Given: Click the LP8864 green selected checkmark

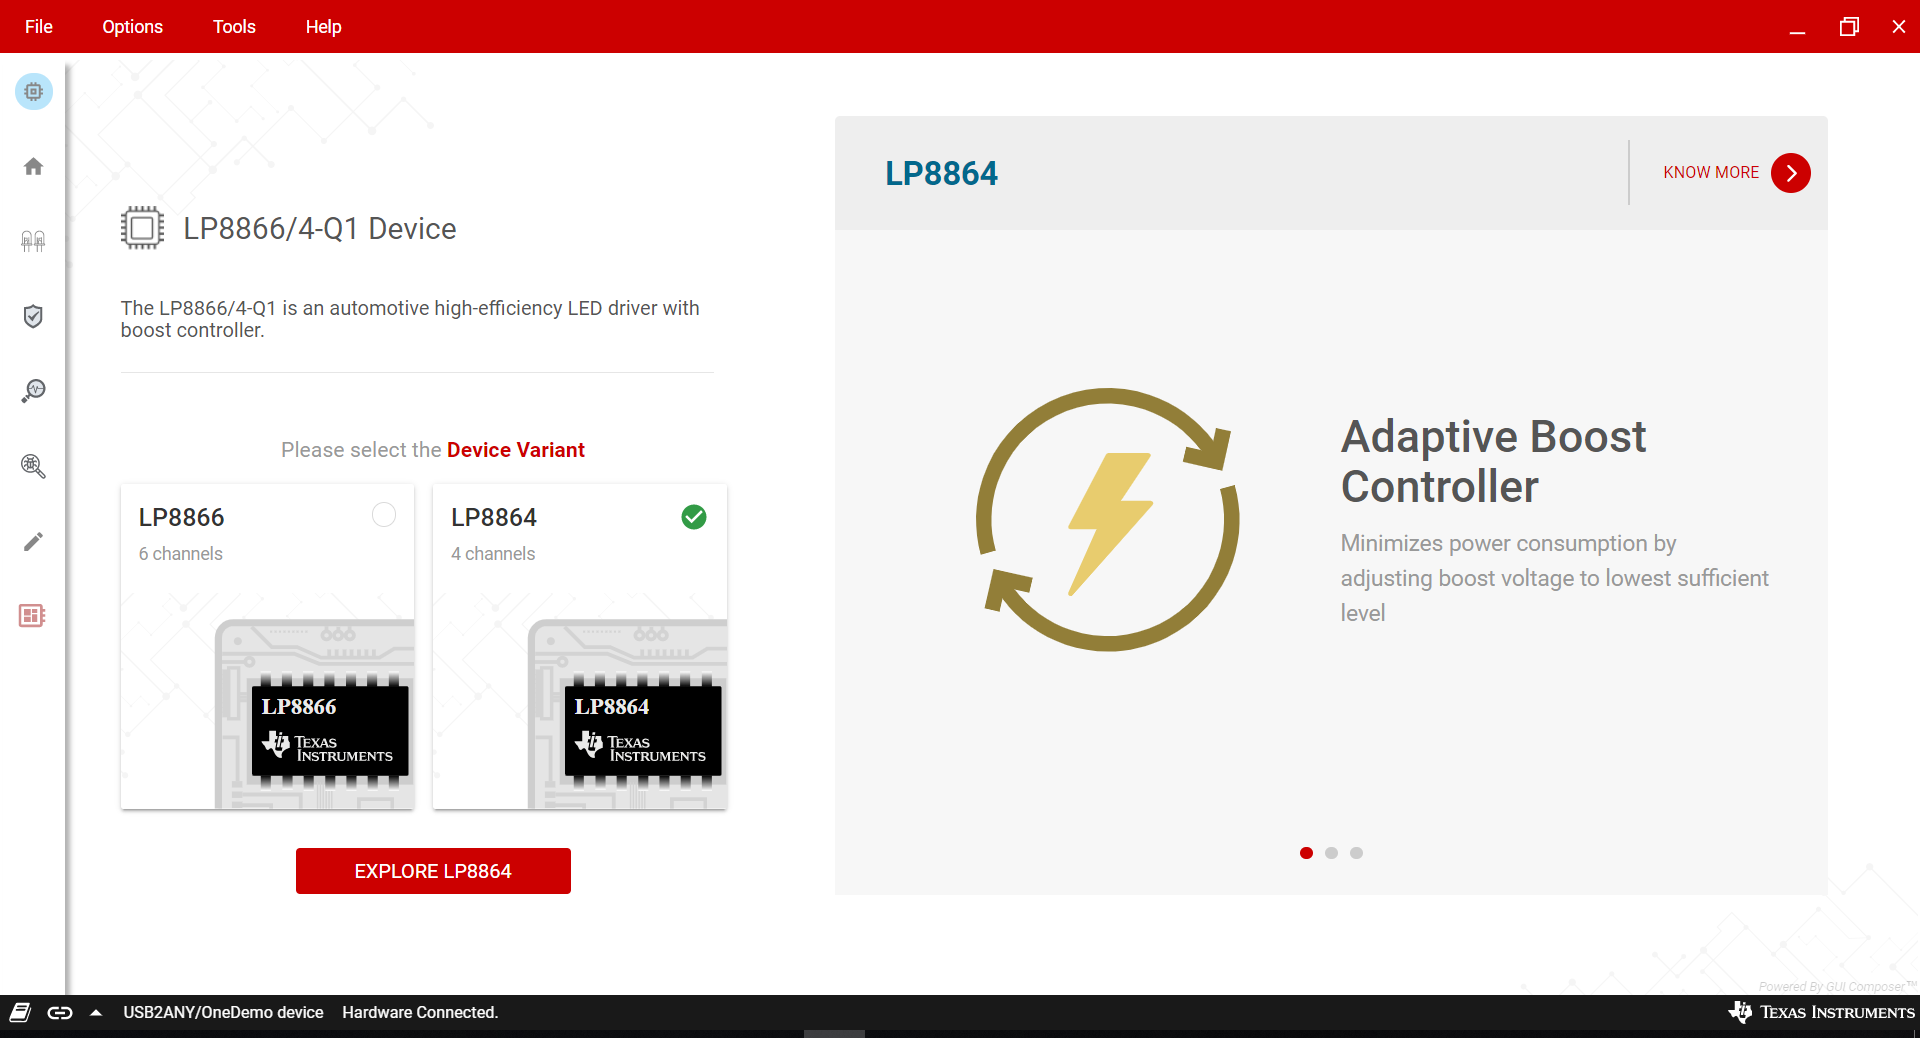Looking at the screenshot, I should pos(694,517).
